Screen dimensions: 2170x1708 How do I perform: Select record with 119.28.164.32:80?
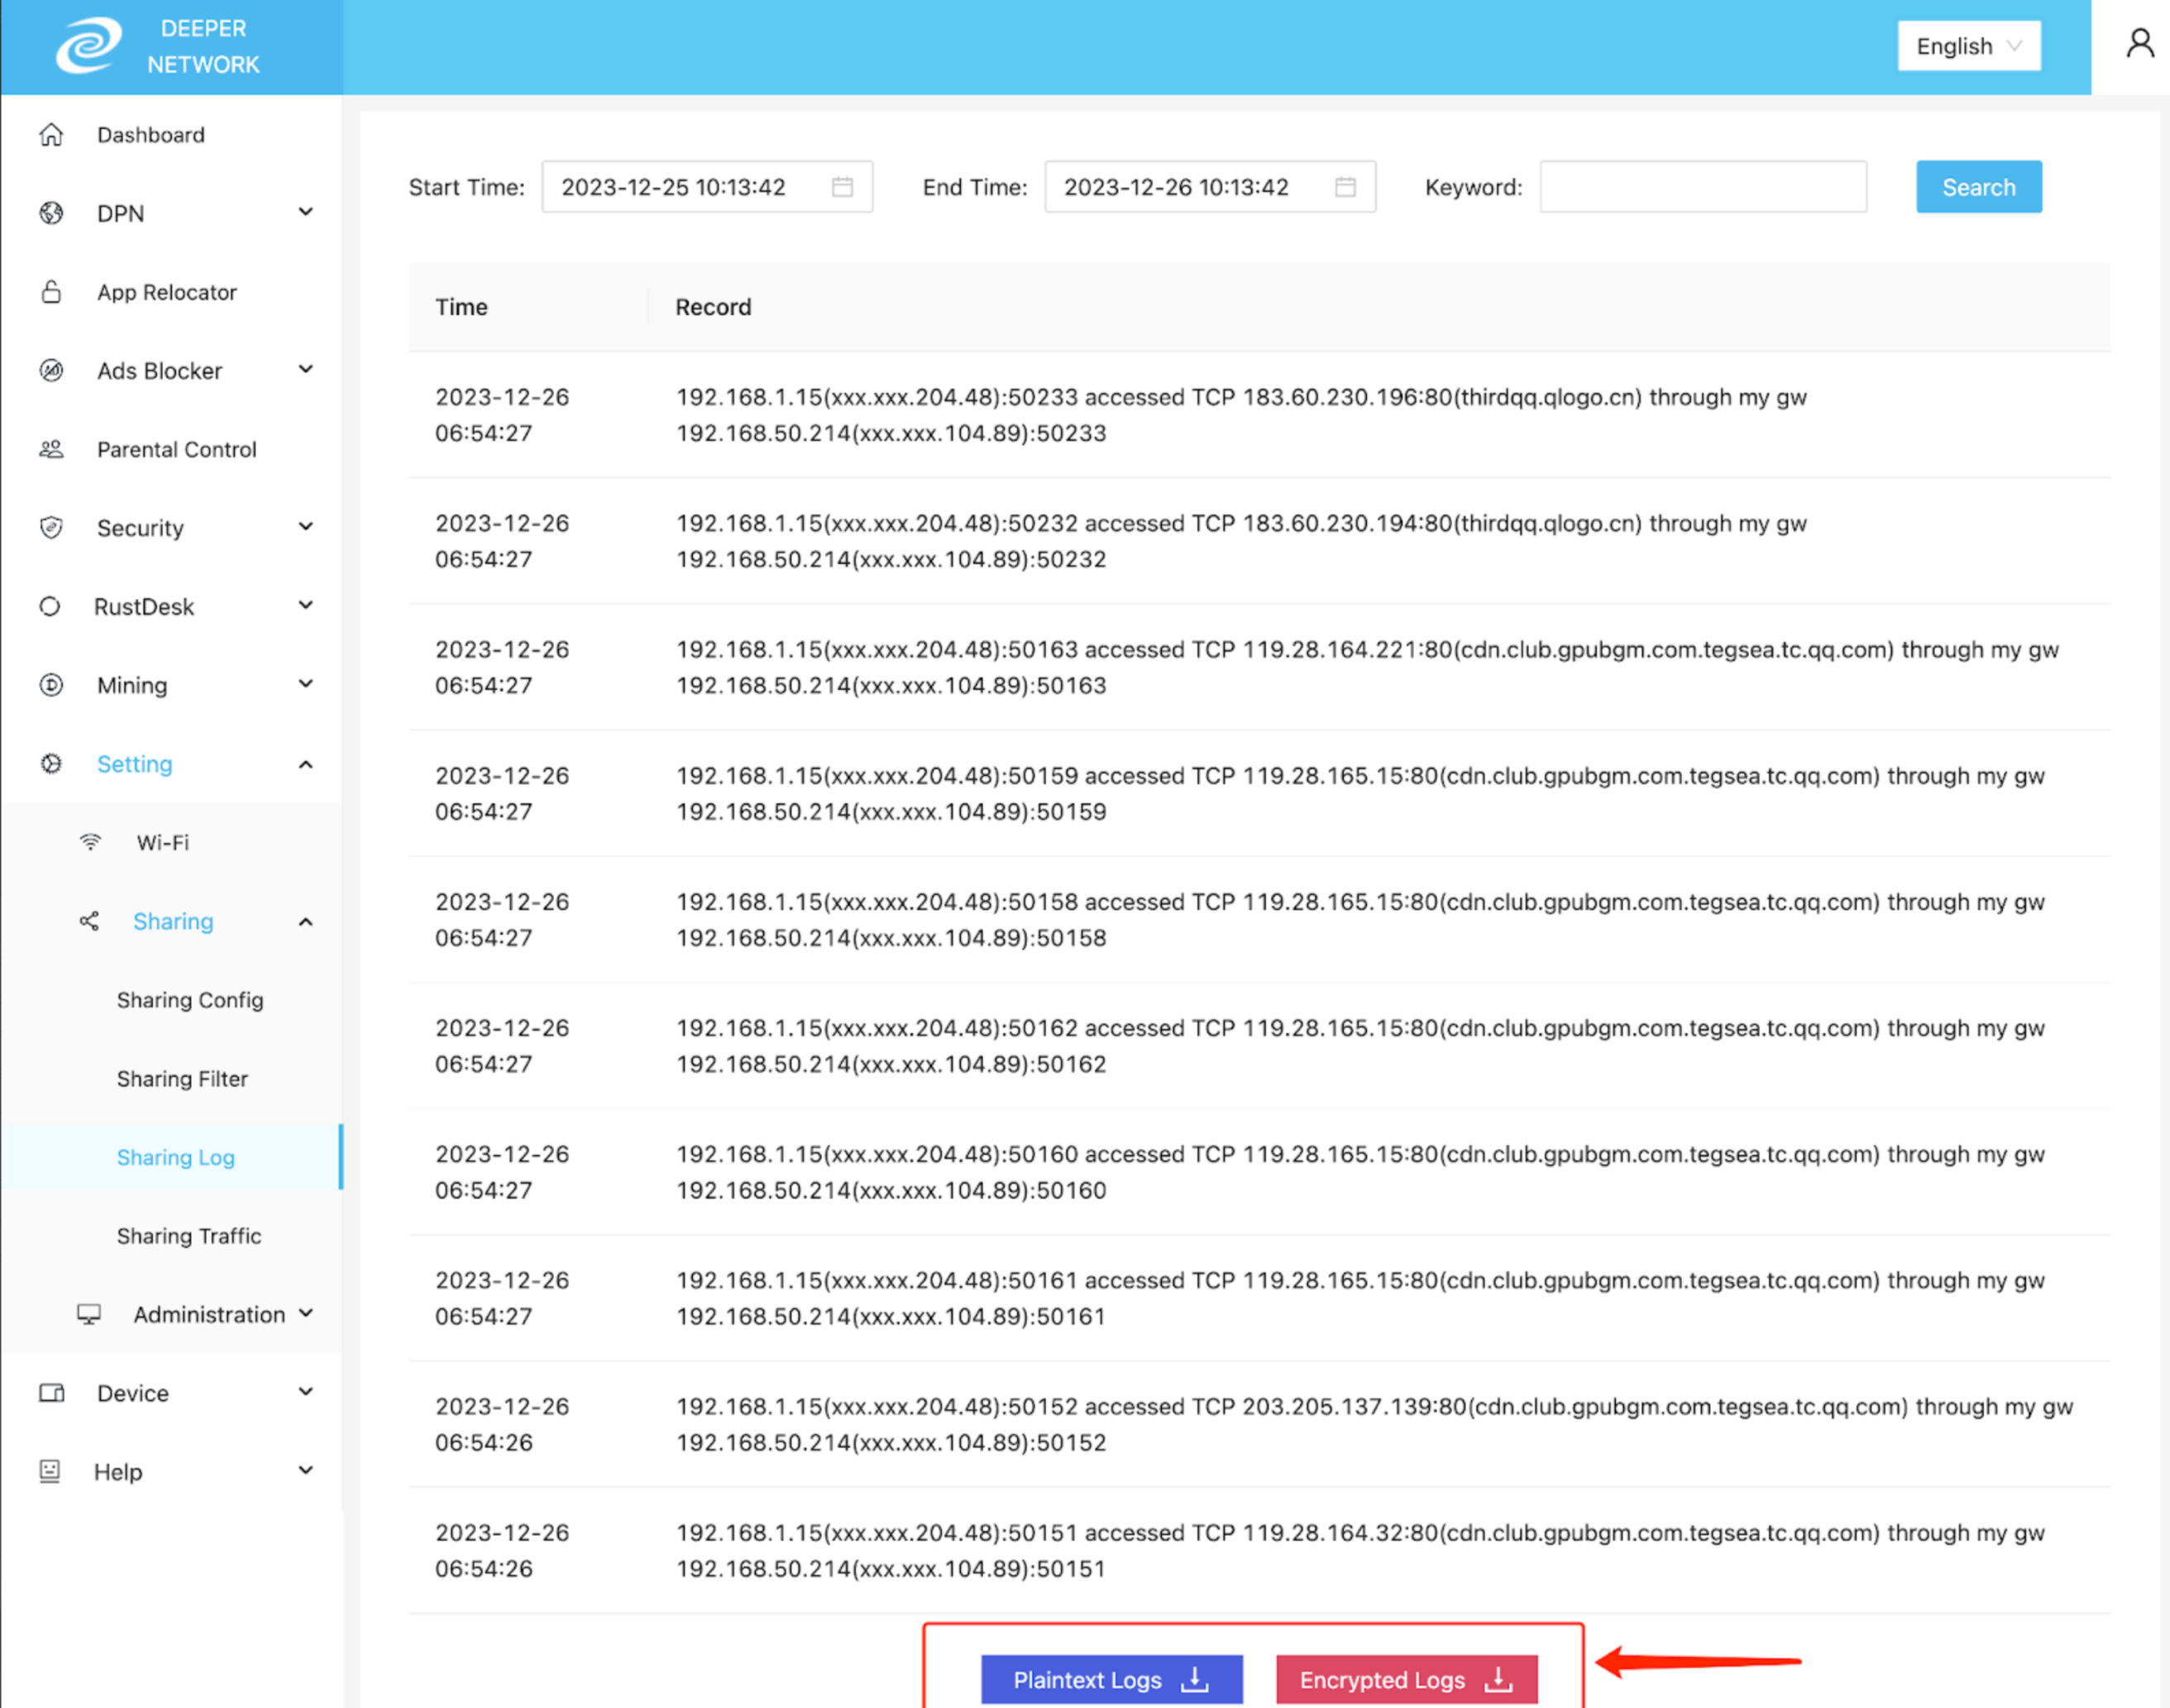tap(1259, 1551)
